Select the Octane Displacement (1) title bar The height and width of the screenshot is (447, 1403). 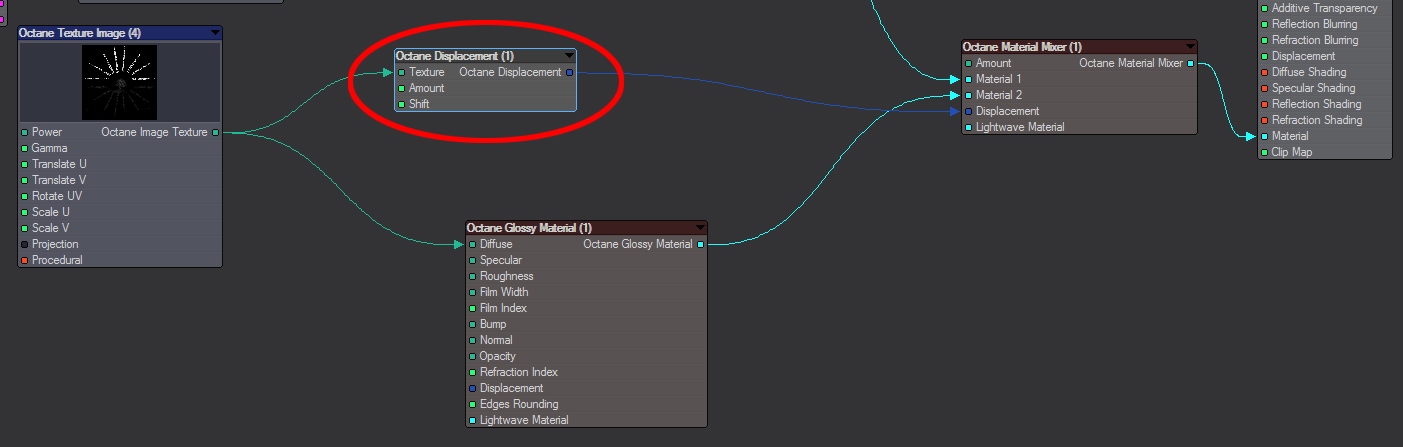(486, 56)
